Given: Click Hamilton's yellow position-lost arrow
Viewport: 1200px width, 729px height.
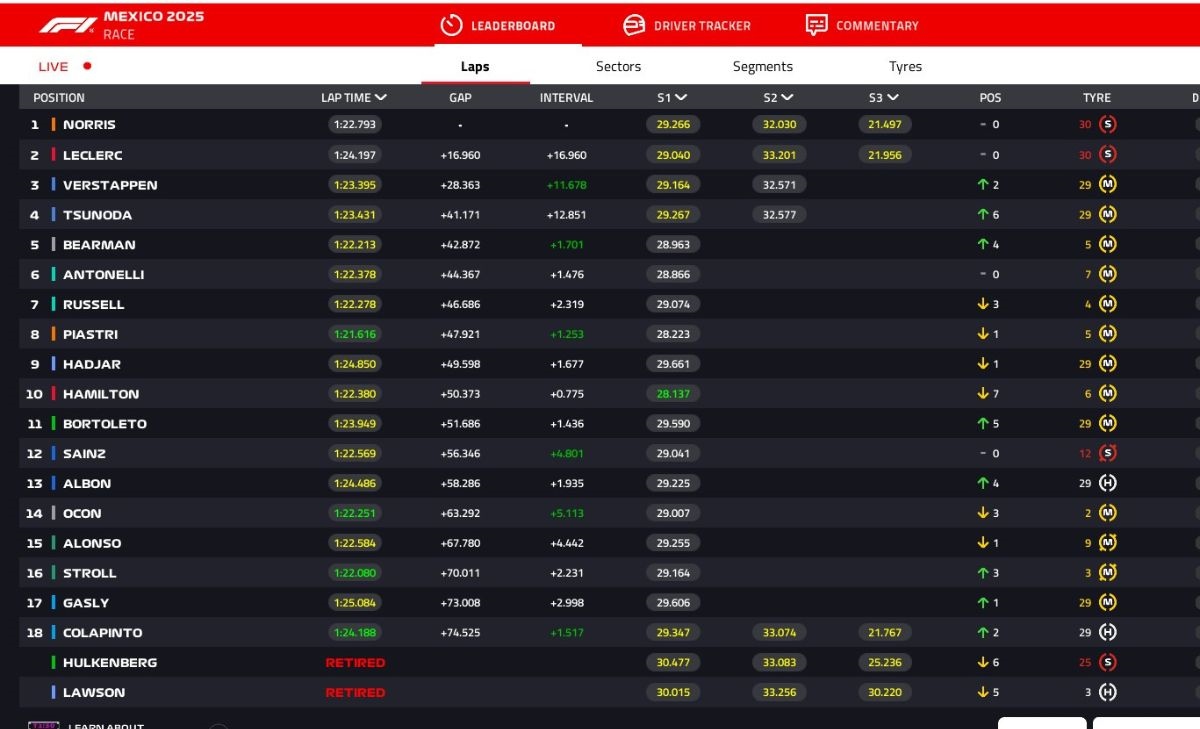Looking at the screenshot, I should pos(982,394).
